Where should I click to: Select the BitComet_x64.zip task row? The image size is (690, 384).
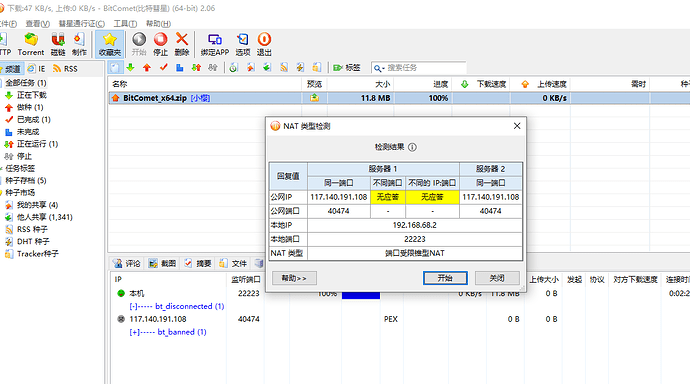pyautogui.click(x=399, y=98)
